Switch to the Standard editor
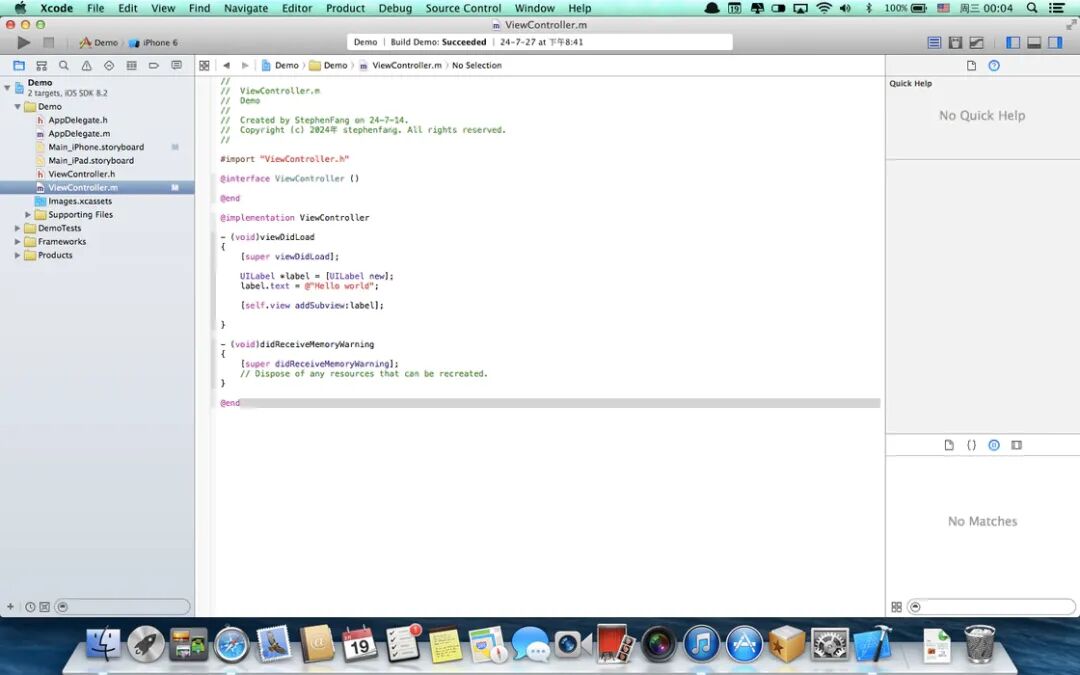Viewport: 1080px width, 675px height. pyautogui.click(x=934, y=43)
